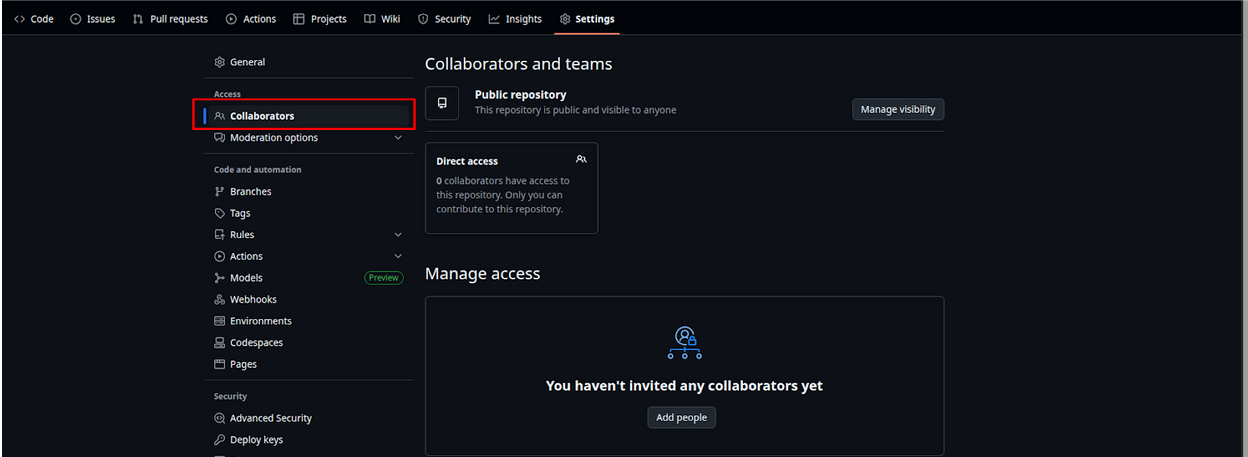
Task: Click the Deploy keys key icon
Action: [220, 440]
